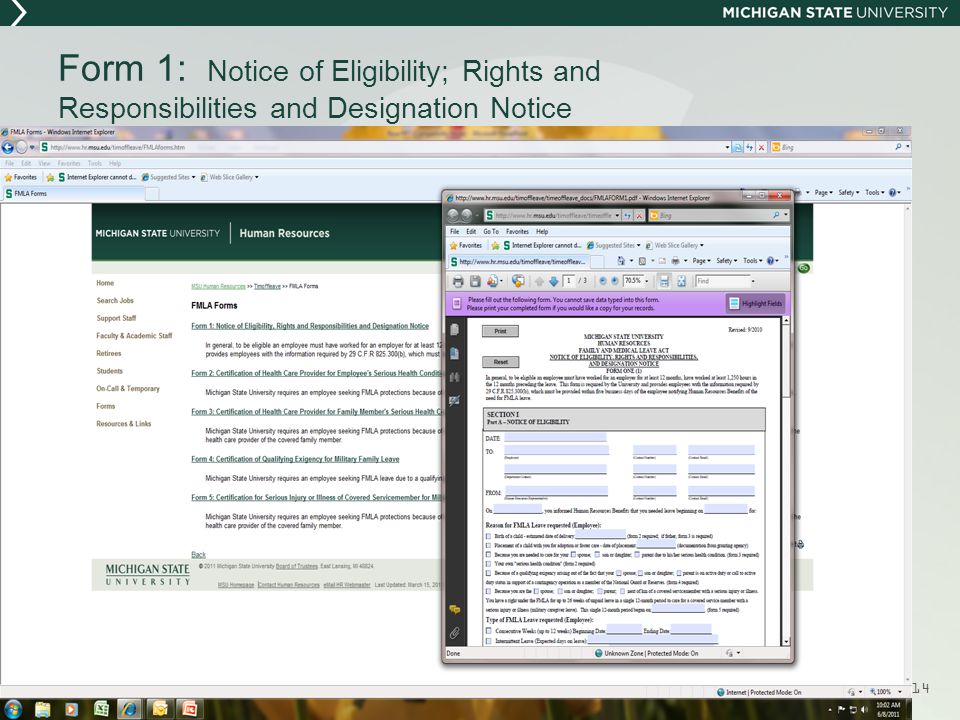960x720 pixels.
Task: Click the back arrow in the FMLA Forms window
Action: (7, 147)
